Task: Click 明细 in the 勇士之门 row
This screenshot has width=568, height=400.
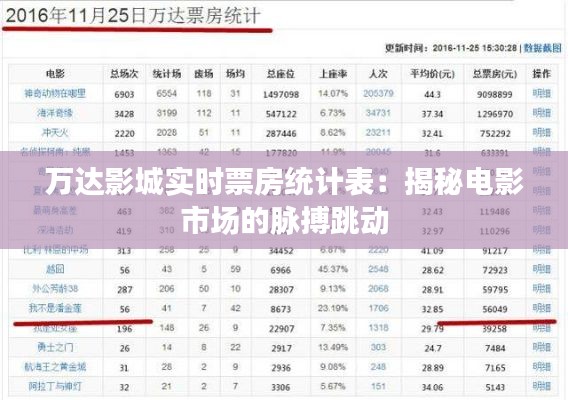Action: point(542,347)
